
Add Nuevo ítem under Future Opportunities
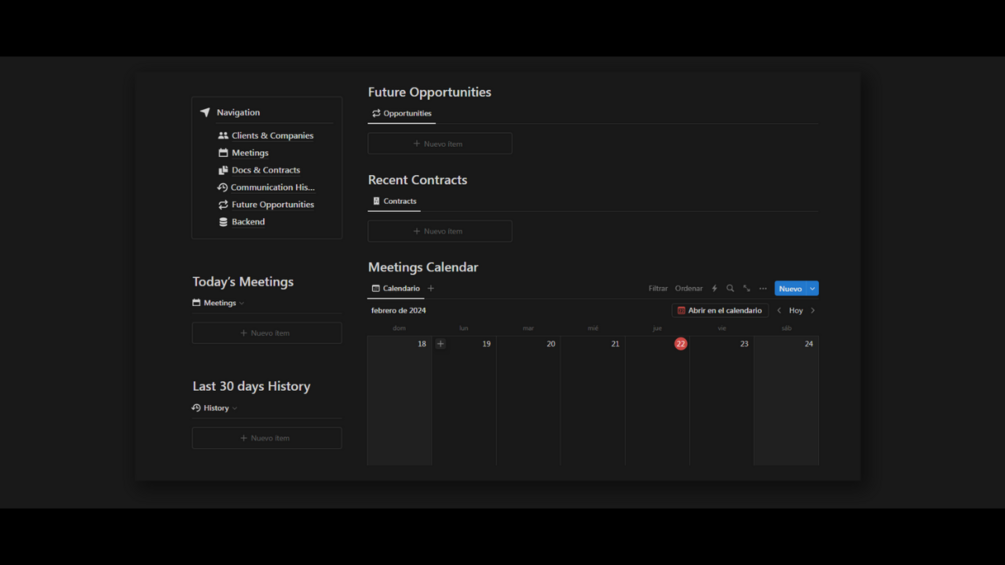(440, 143)
